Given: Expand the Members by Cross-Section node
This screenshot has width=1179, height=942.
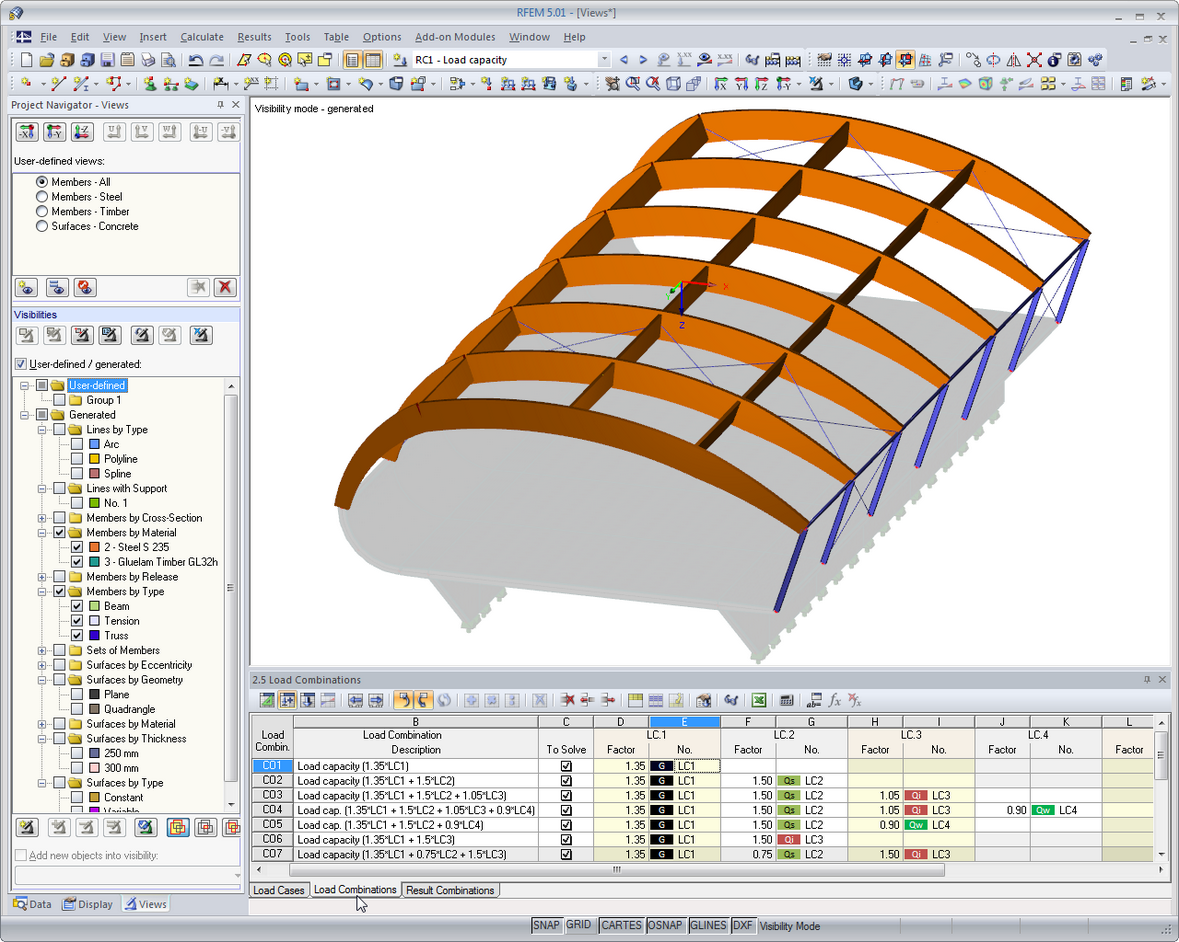Looking at the screenshot, I should [x=42, y=518].
